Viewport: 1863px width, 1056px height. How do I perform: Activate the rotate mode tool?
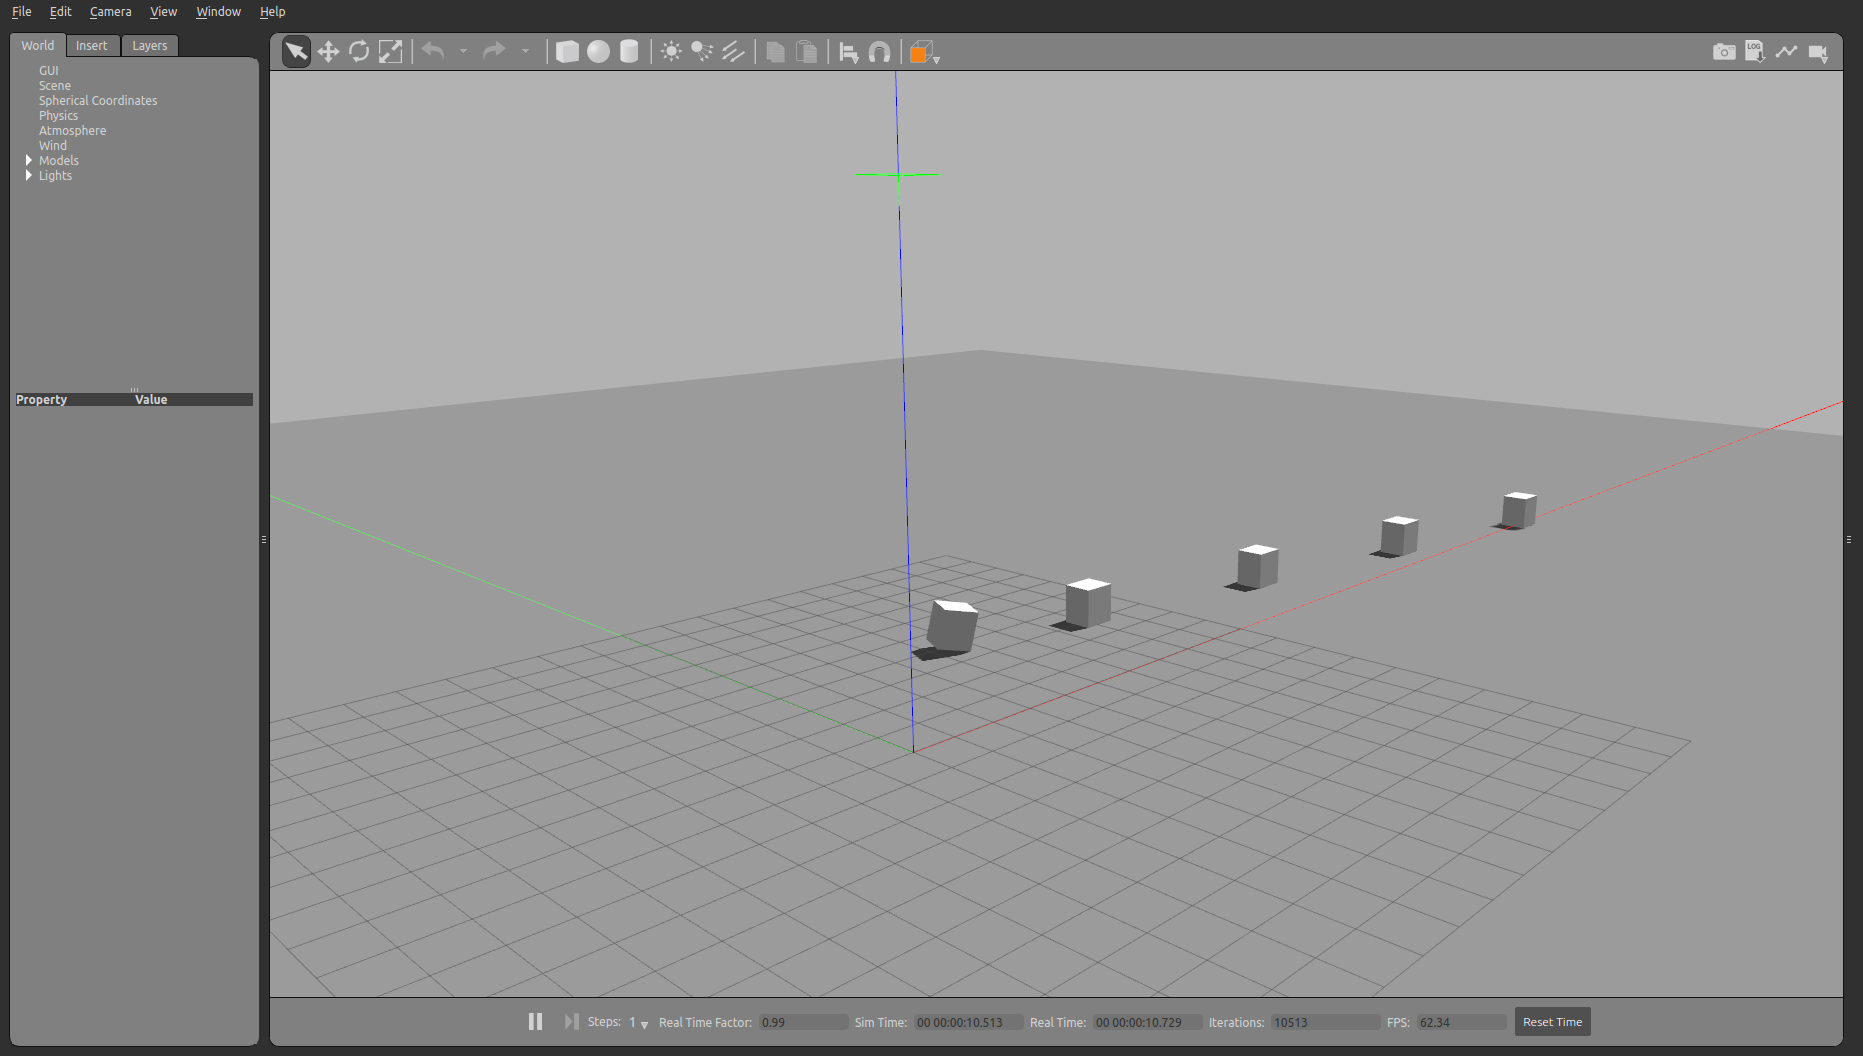(x=359, y=51)
